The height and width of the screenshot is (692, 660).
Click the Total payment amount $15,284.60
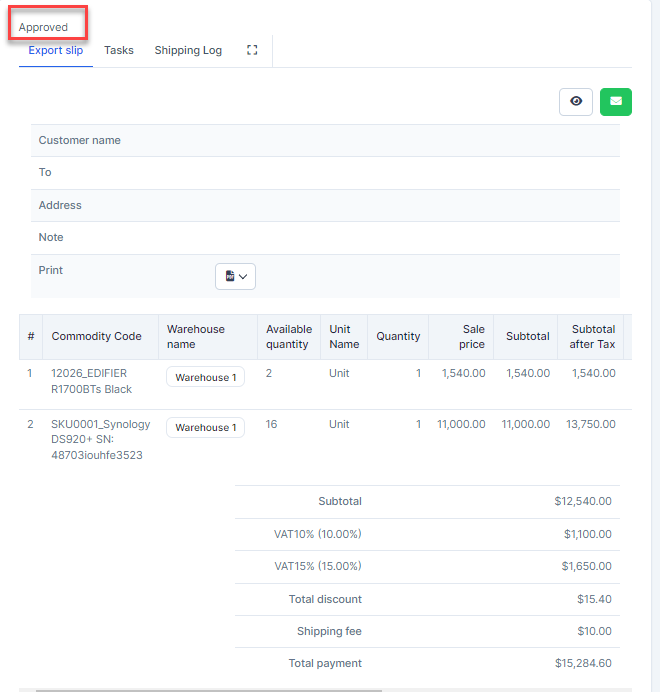[583, 663]
